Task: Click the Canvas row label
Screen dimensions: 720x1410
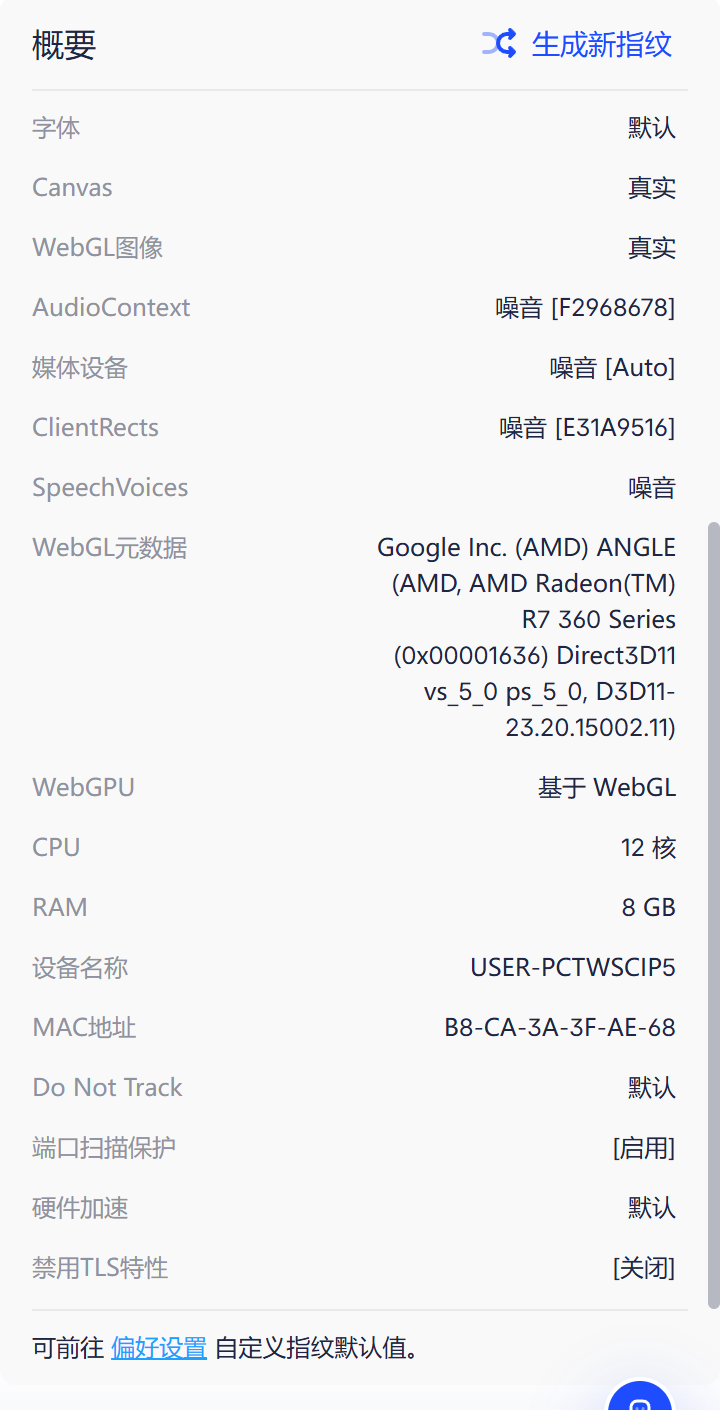Action: (x=72, y=188)
